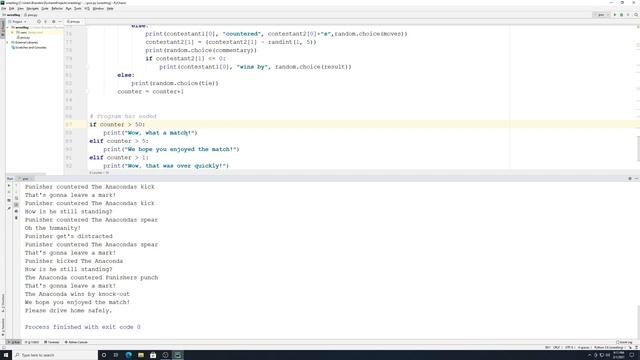Open the Event Log in status bar
Image resolution: width=640 pixels, height=360 pixels.
pos(624,342)
